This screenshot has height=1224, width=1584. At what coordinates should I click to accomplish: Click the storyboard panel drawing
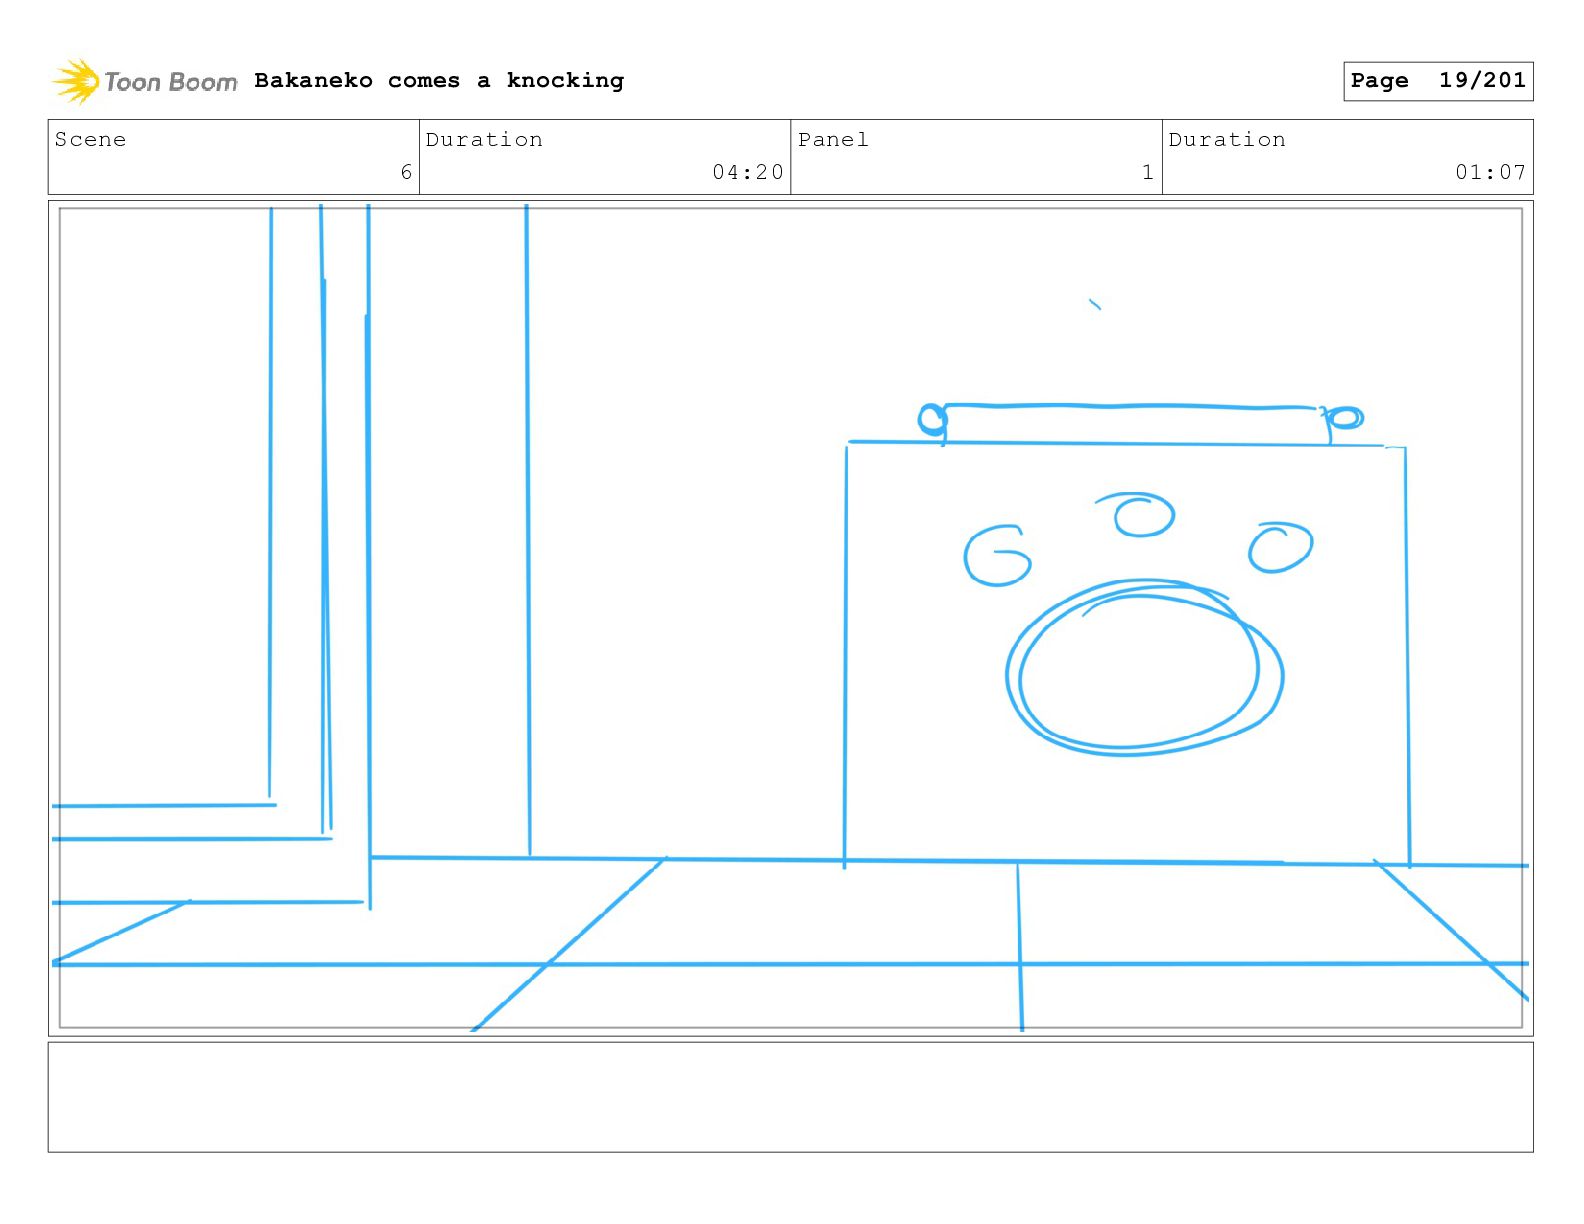[x=791, y=618]
